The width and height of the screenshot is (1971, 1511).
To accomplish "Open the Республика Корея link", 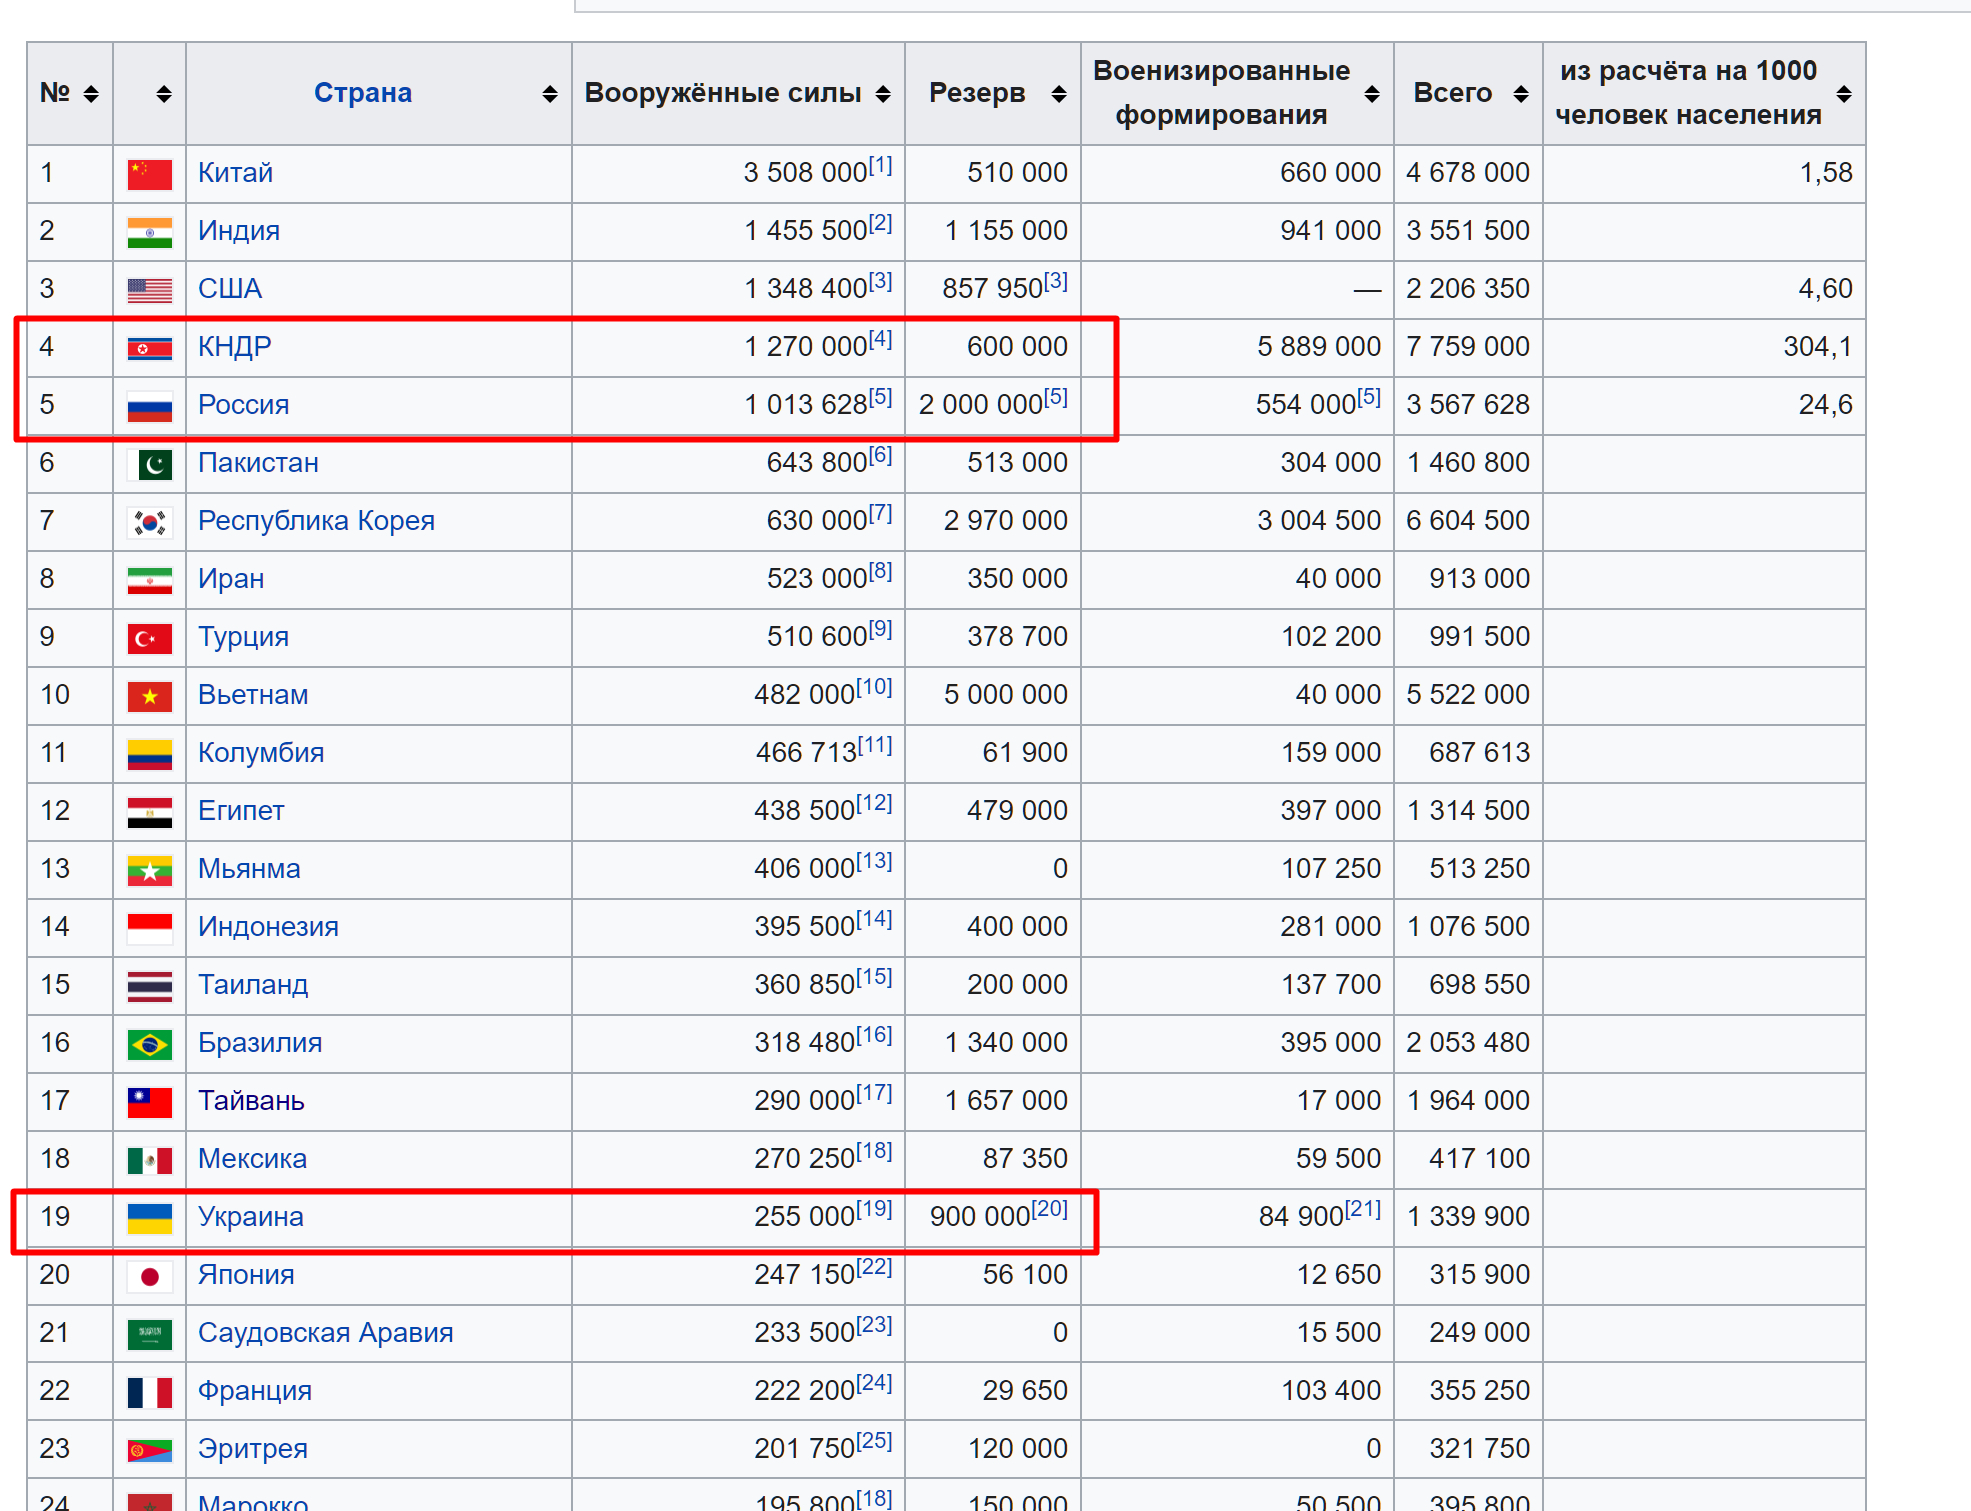I will [x=316, y=521].
